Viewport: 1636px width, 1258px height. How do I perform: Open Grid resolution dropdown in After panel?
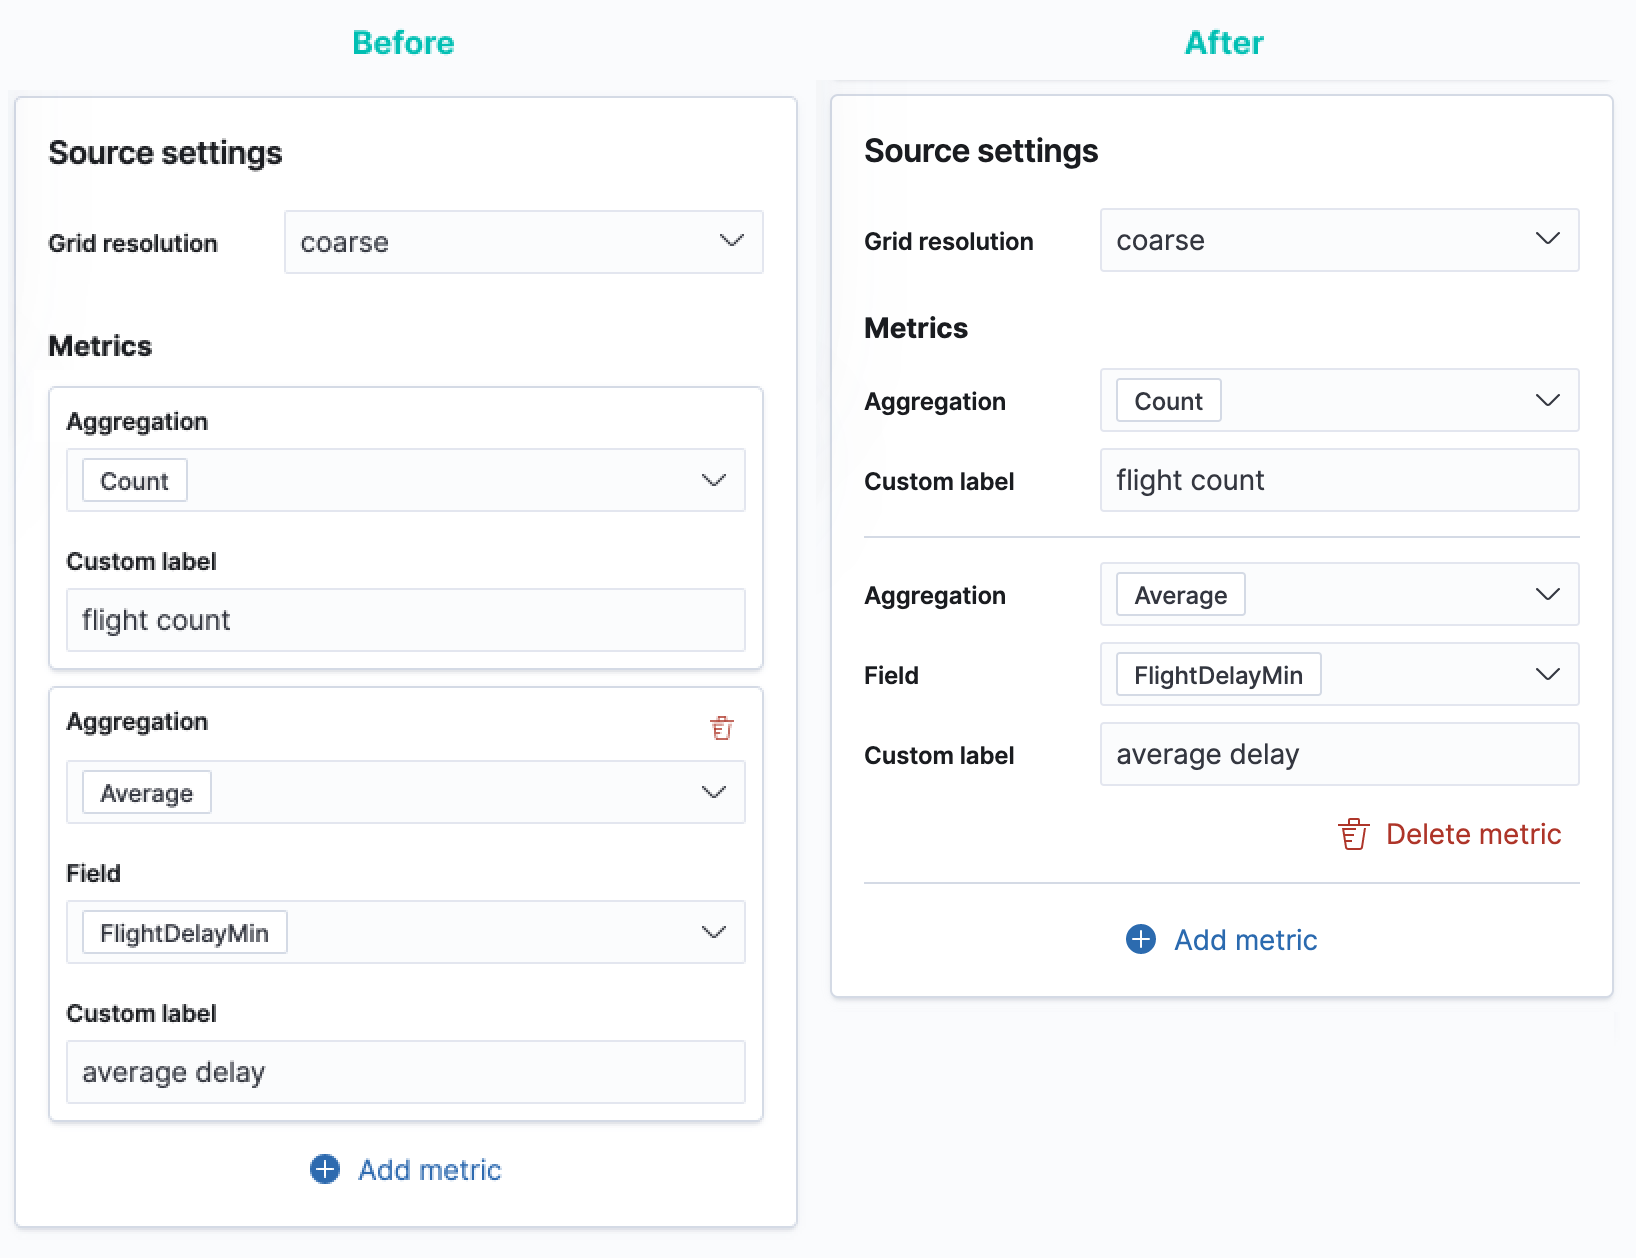click(x=1339, y=240)
